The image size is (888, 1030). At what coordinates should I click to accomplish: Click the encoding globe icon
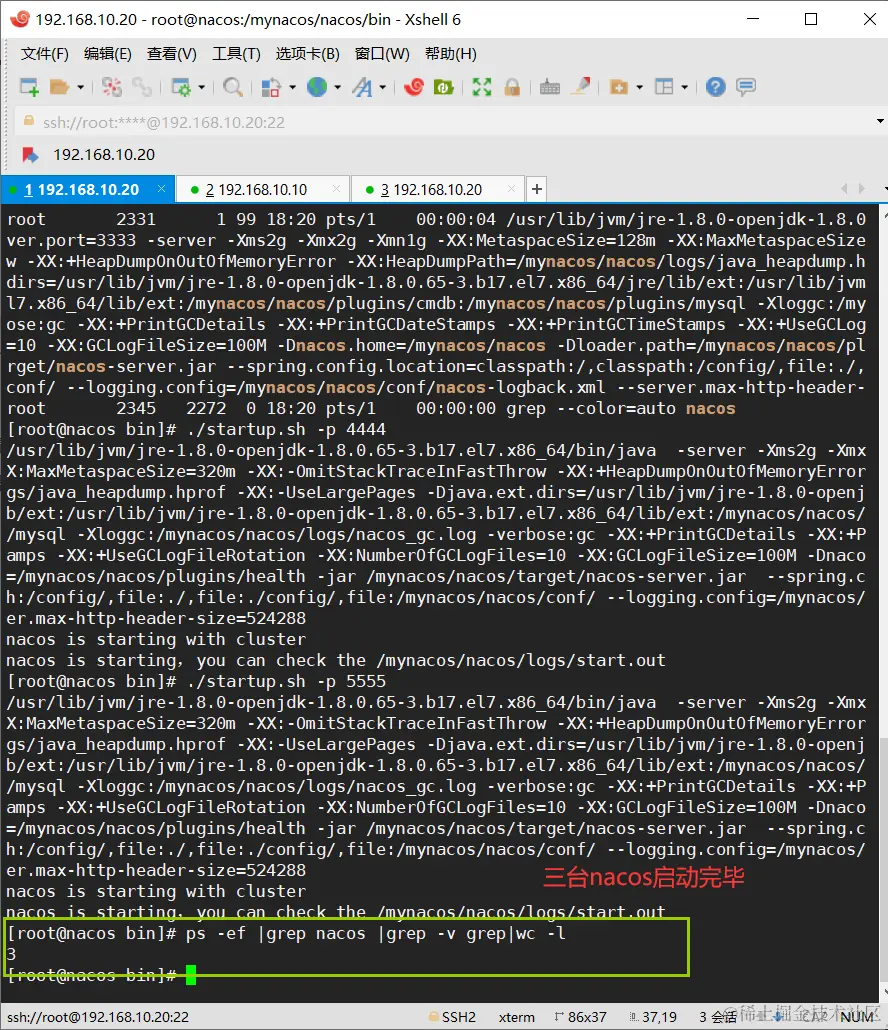pyautogui.click(x=317, y=87)
